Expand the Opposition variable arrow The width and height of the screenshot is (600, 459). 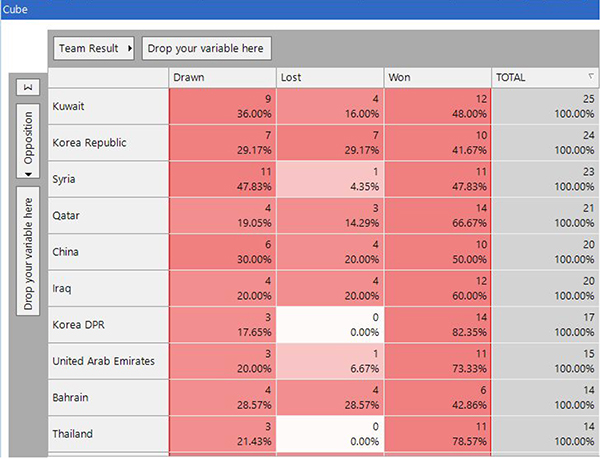pos(28,172)
